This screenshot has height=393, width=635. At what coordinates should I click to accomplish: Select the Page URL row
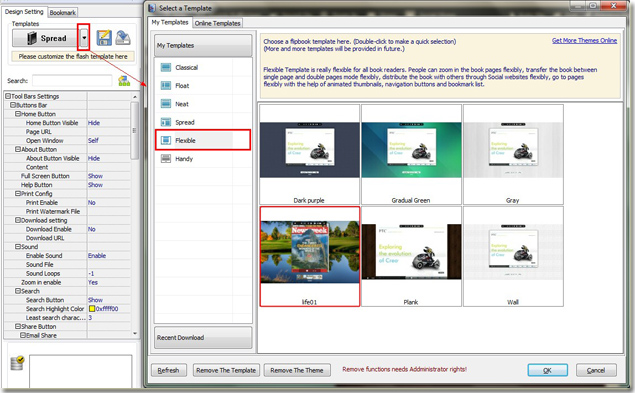[67, 132]
